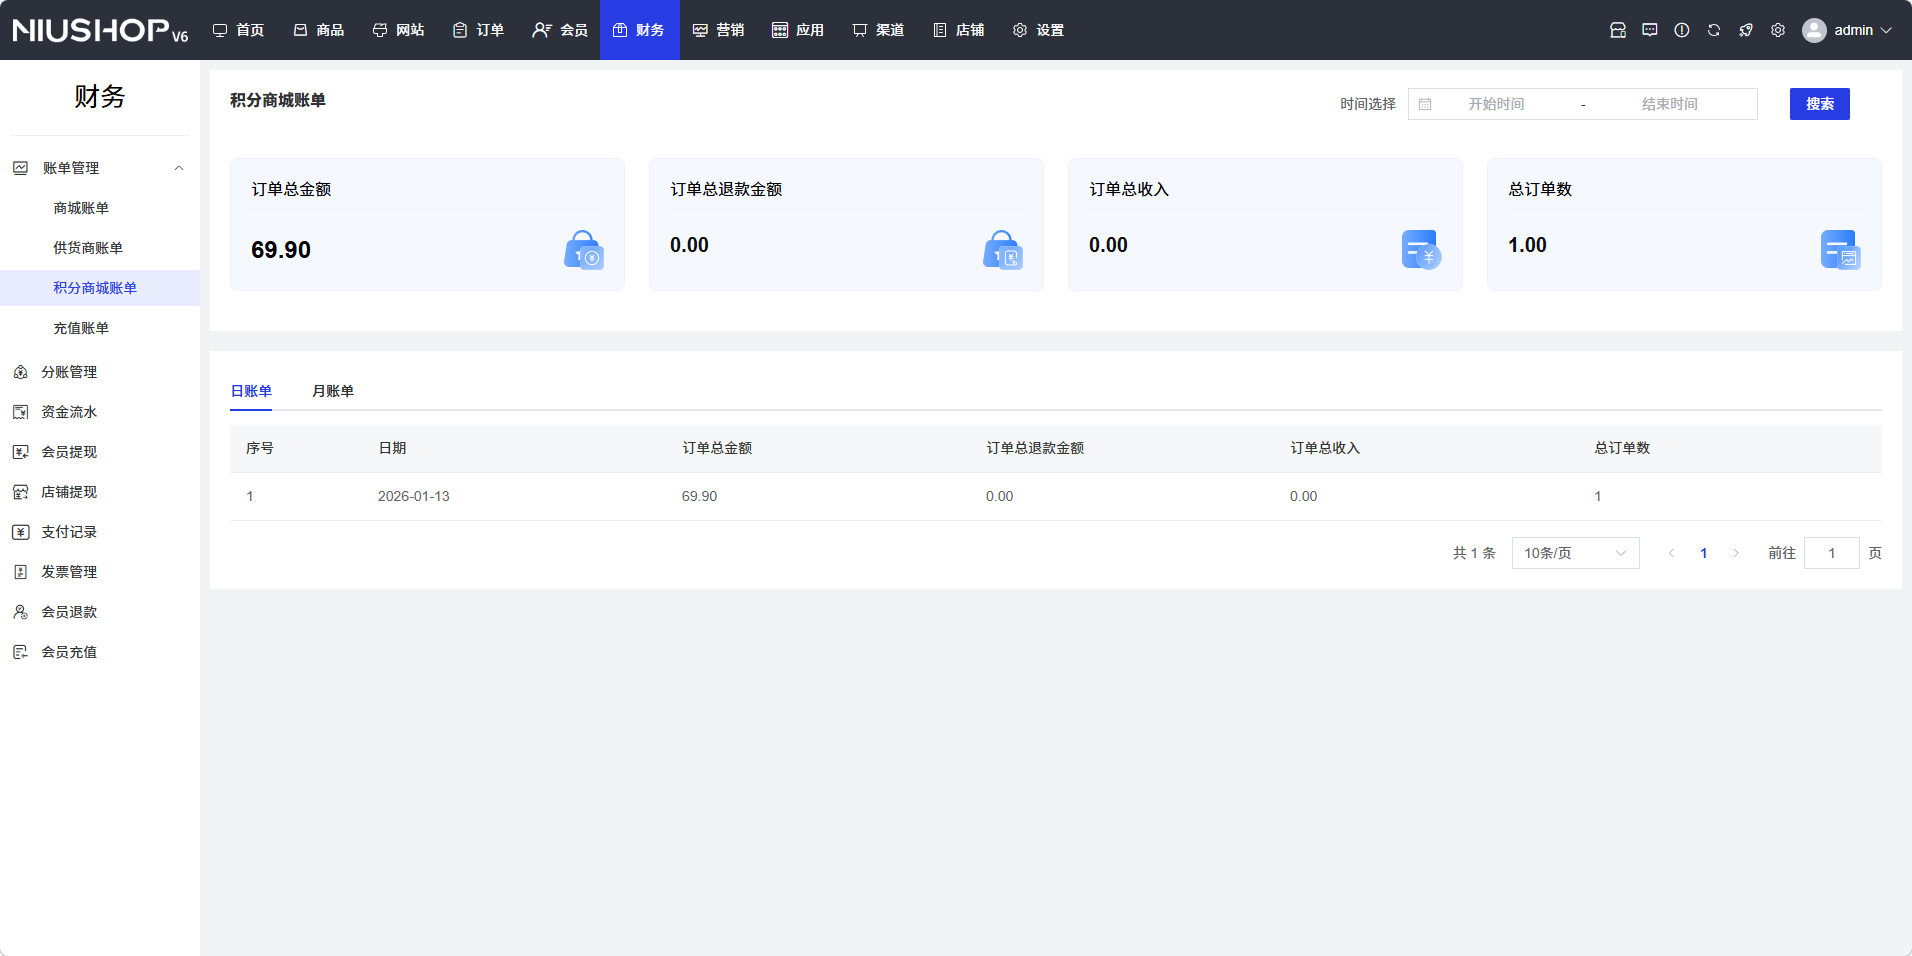
Task: Expand the admin user dropdown
Action: (x=1849, y=30)
